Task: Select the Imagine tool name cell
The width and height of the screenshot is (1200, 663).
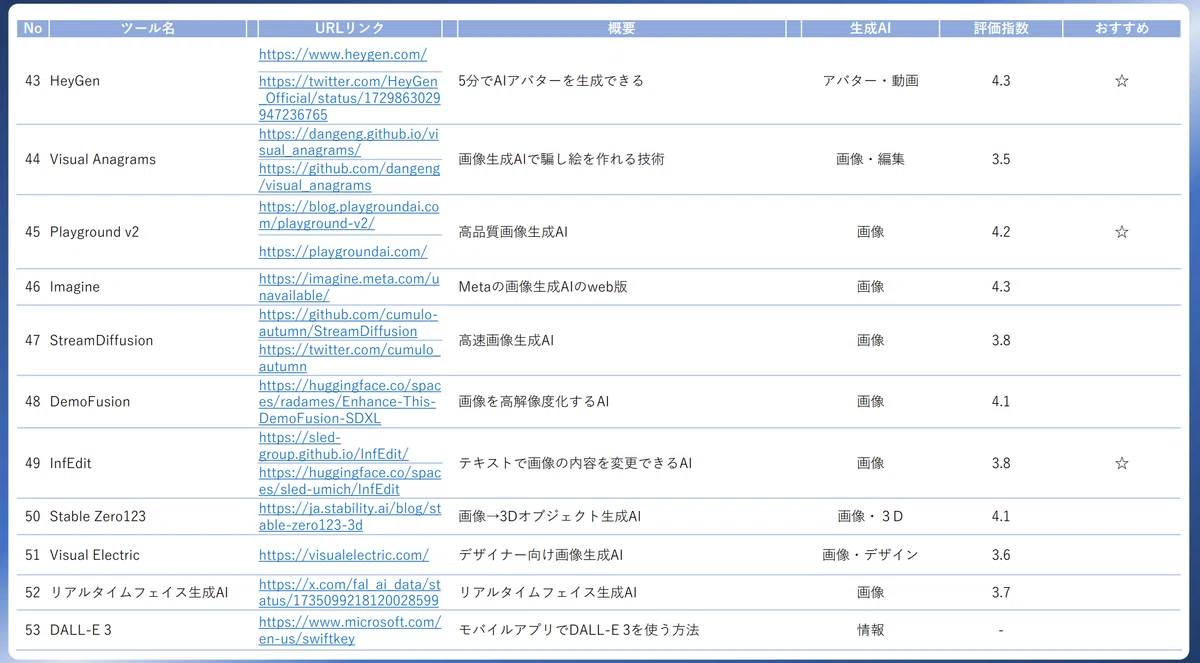Action: [x=75, y=286]
